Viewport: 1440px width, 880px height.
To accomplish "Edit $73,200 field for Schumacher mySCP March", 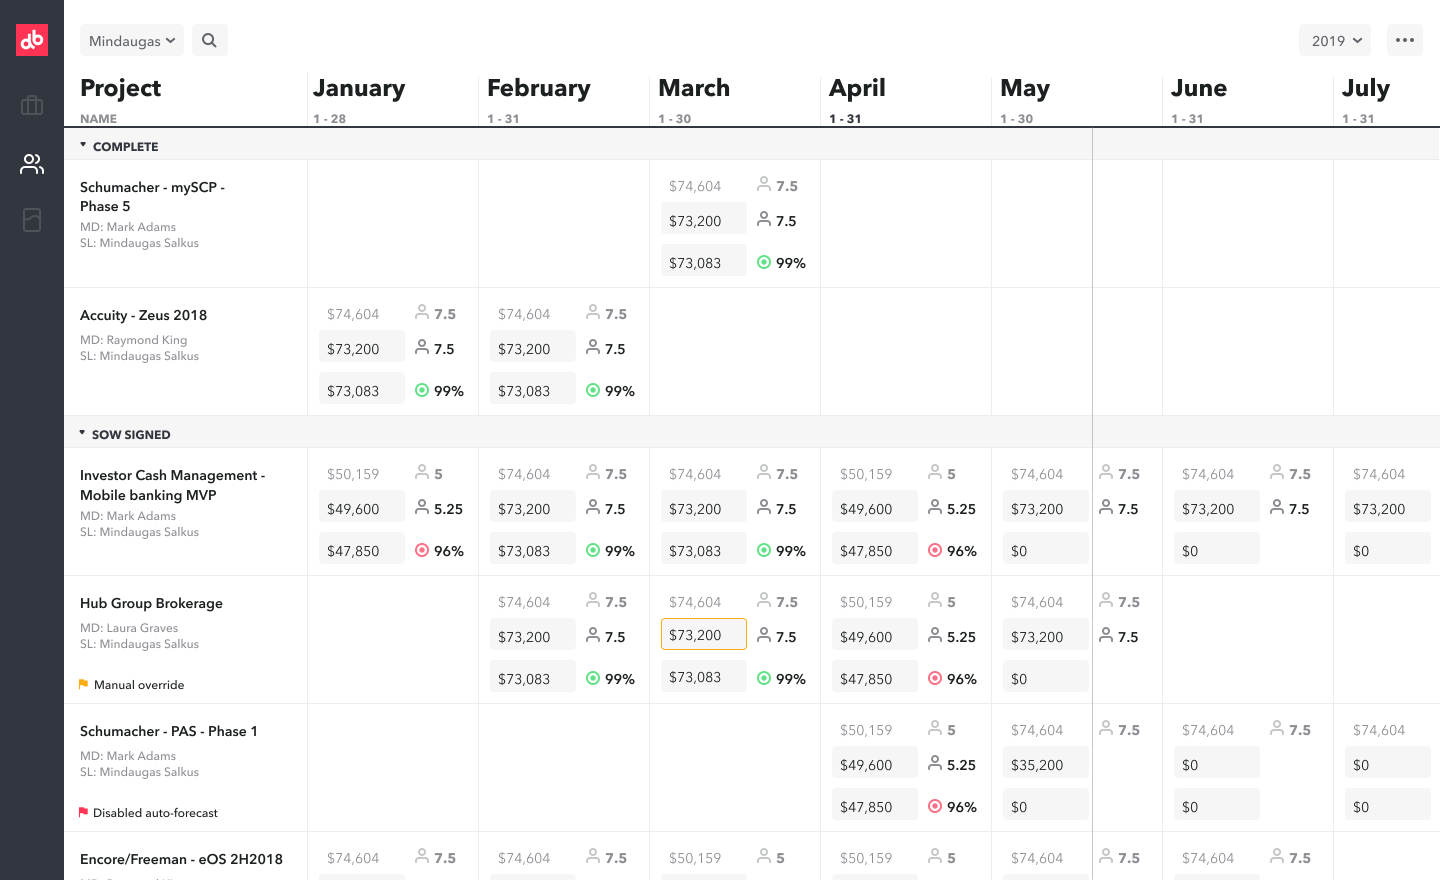I will coord(704,220).
